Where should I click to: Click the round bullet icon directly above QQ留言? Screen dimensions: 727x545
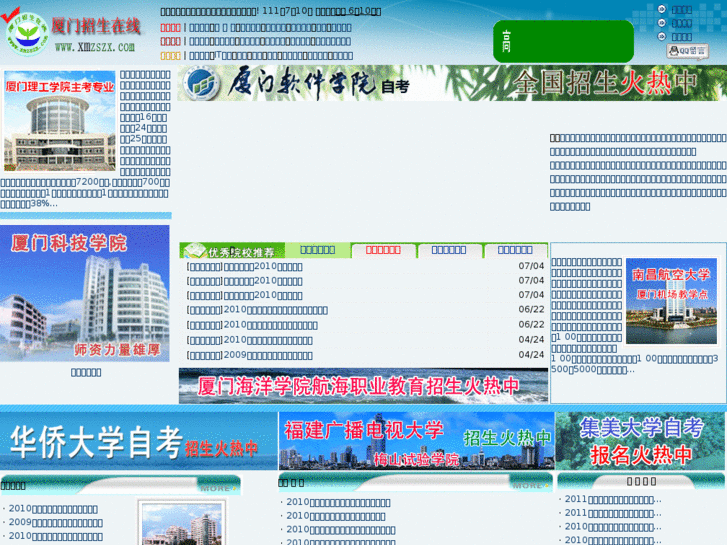coord(662,36)
